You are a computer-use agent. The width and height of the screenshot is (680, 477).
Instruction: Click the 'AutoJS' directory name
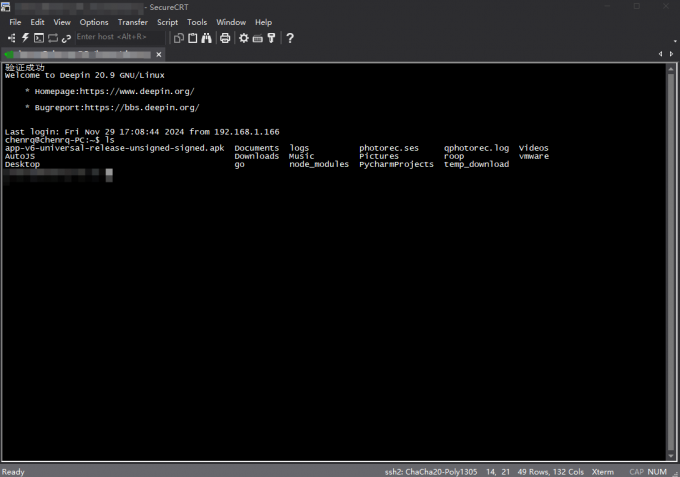[20, 156]
